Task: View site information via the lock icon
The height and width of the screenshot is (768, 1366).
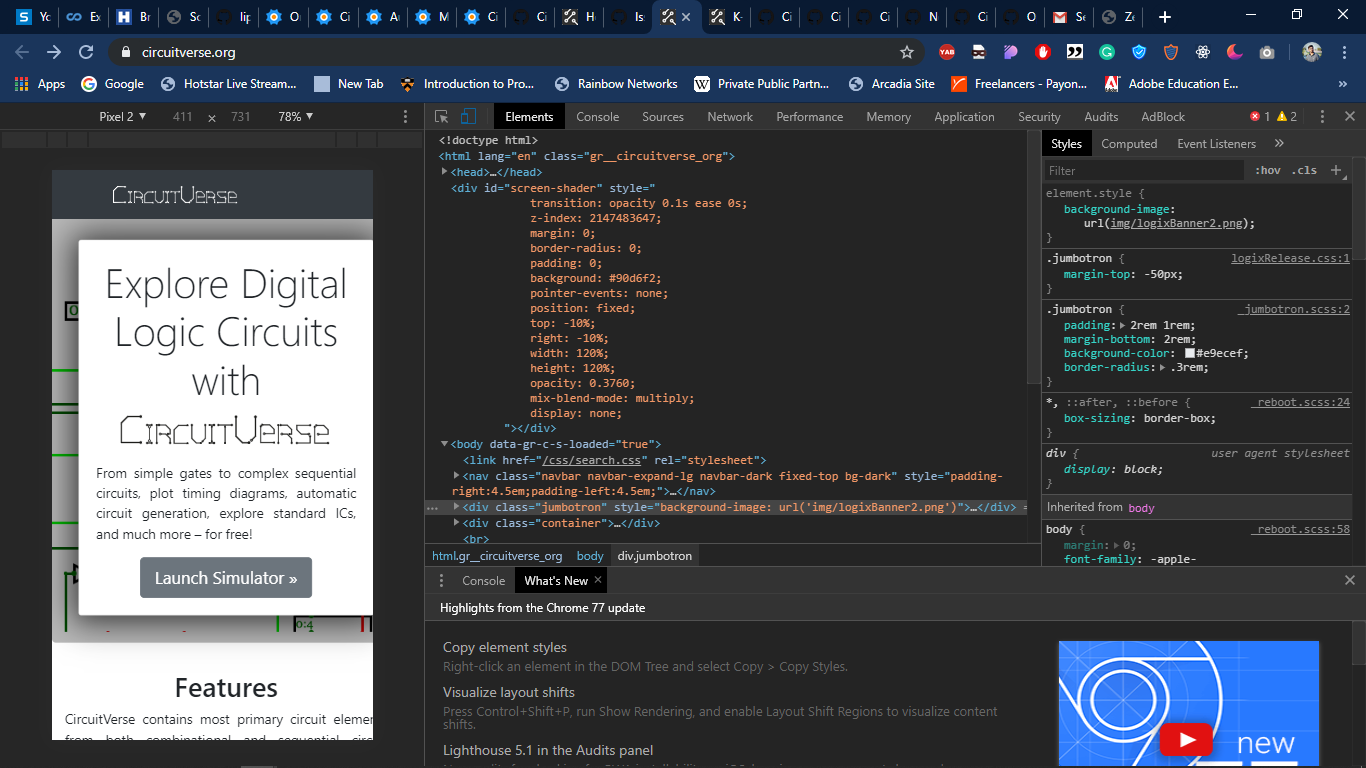Action: click(x=125, y=52)
